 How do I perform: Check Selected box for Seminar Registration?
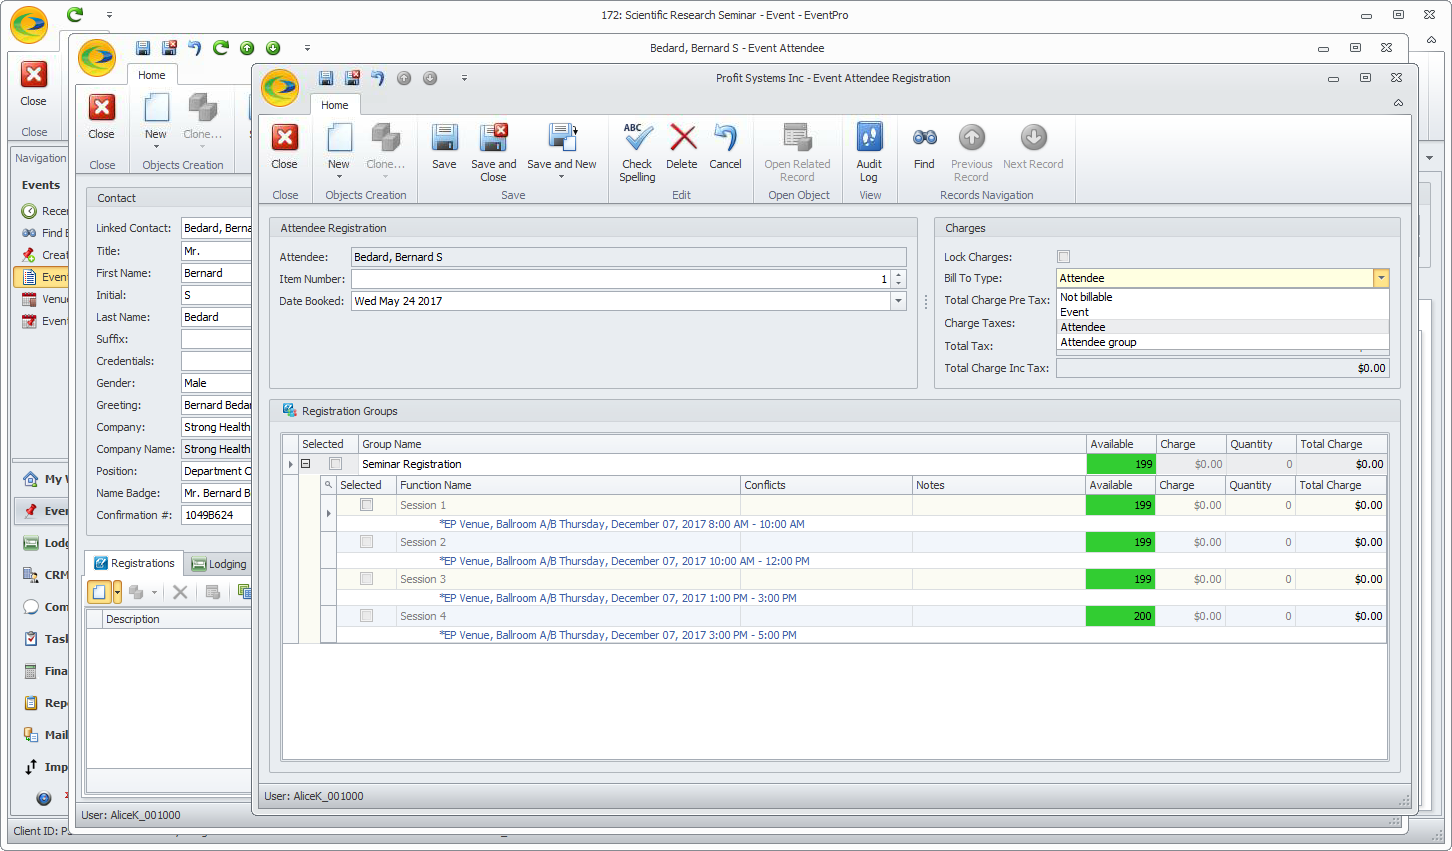coord(336,464)
